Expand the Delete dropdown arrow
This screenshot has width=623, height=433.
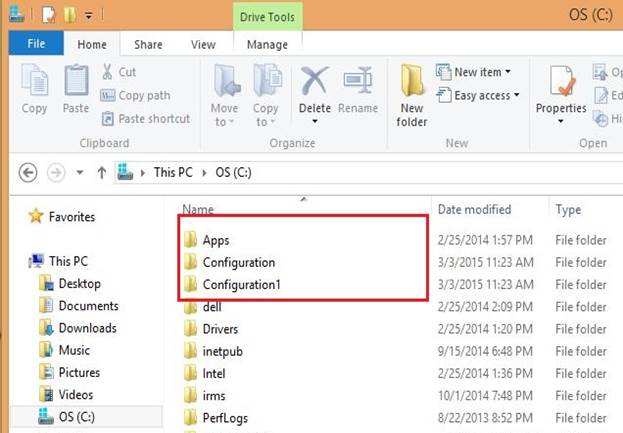pyautogui.click(x=315, y=121)
